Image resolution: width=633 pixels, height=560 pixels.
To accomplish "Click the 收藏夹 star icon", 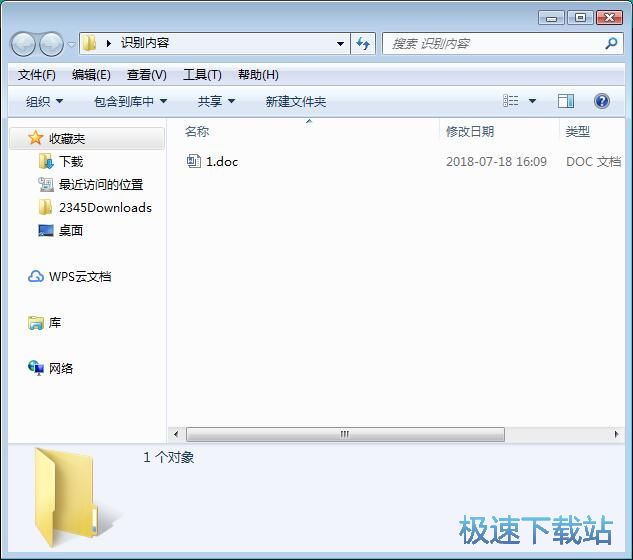I will 36,138.
